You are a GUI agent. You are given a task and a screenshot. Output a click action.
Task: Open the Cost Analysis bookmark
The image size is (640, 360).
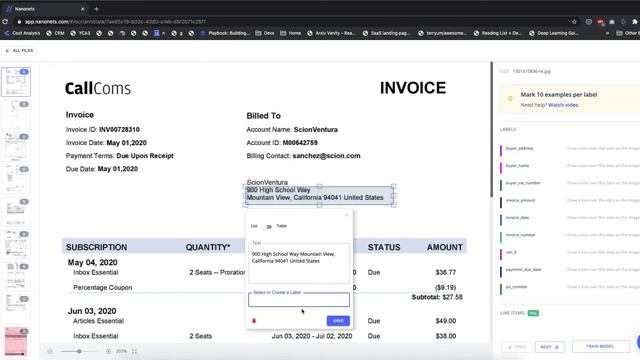(22, 33)
